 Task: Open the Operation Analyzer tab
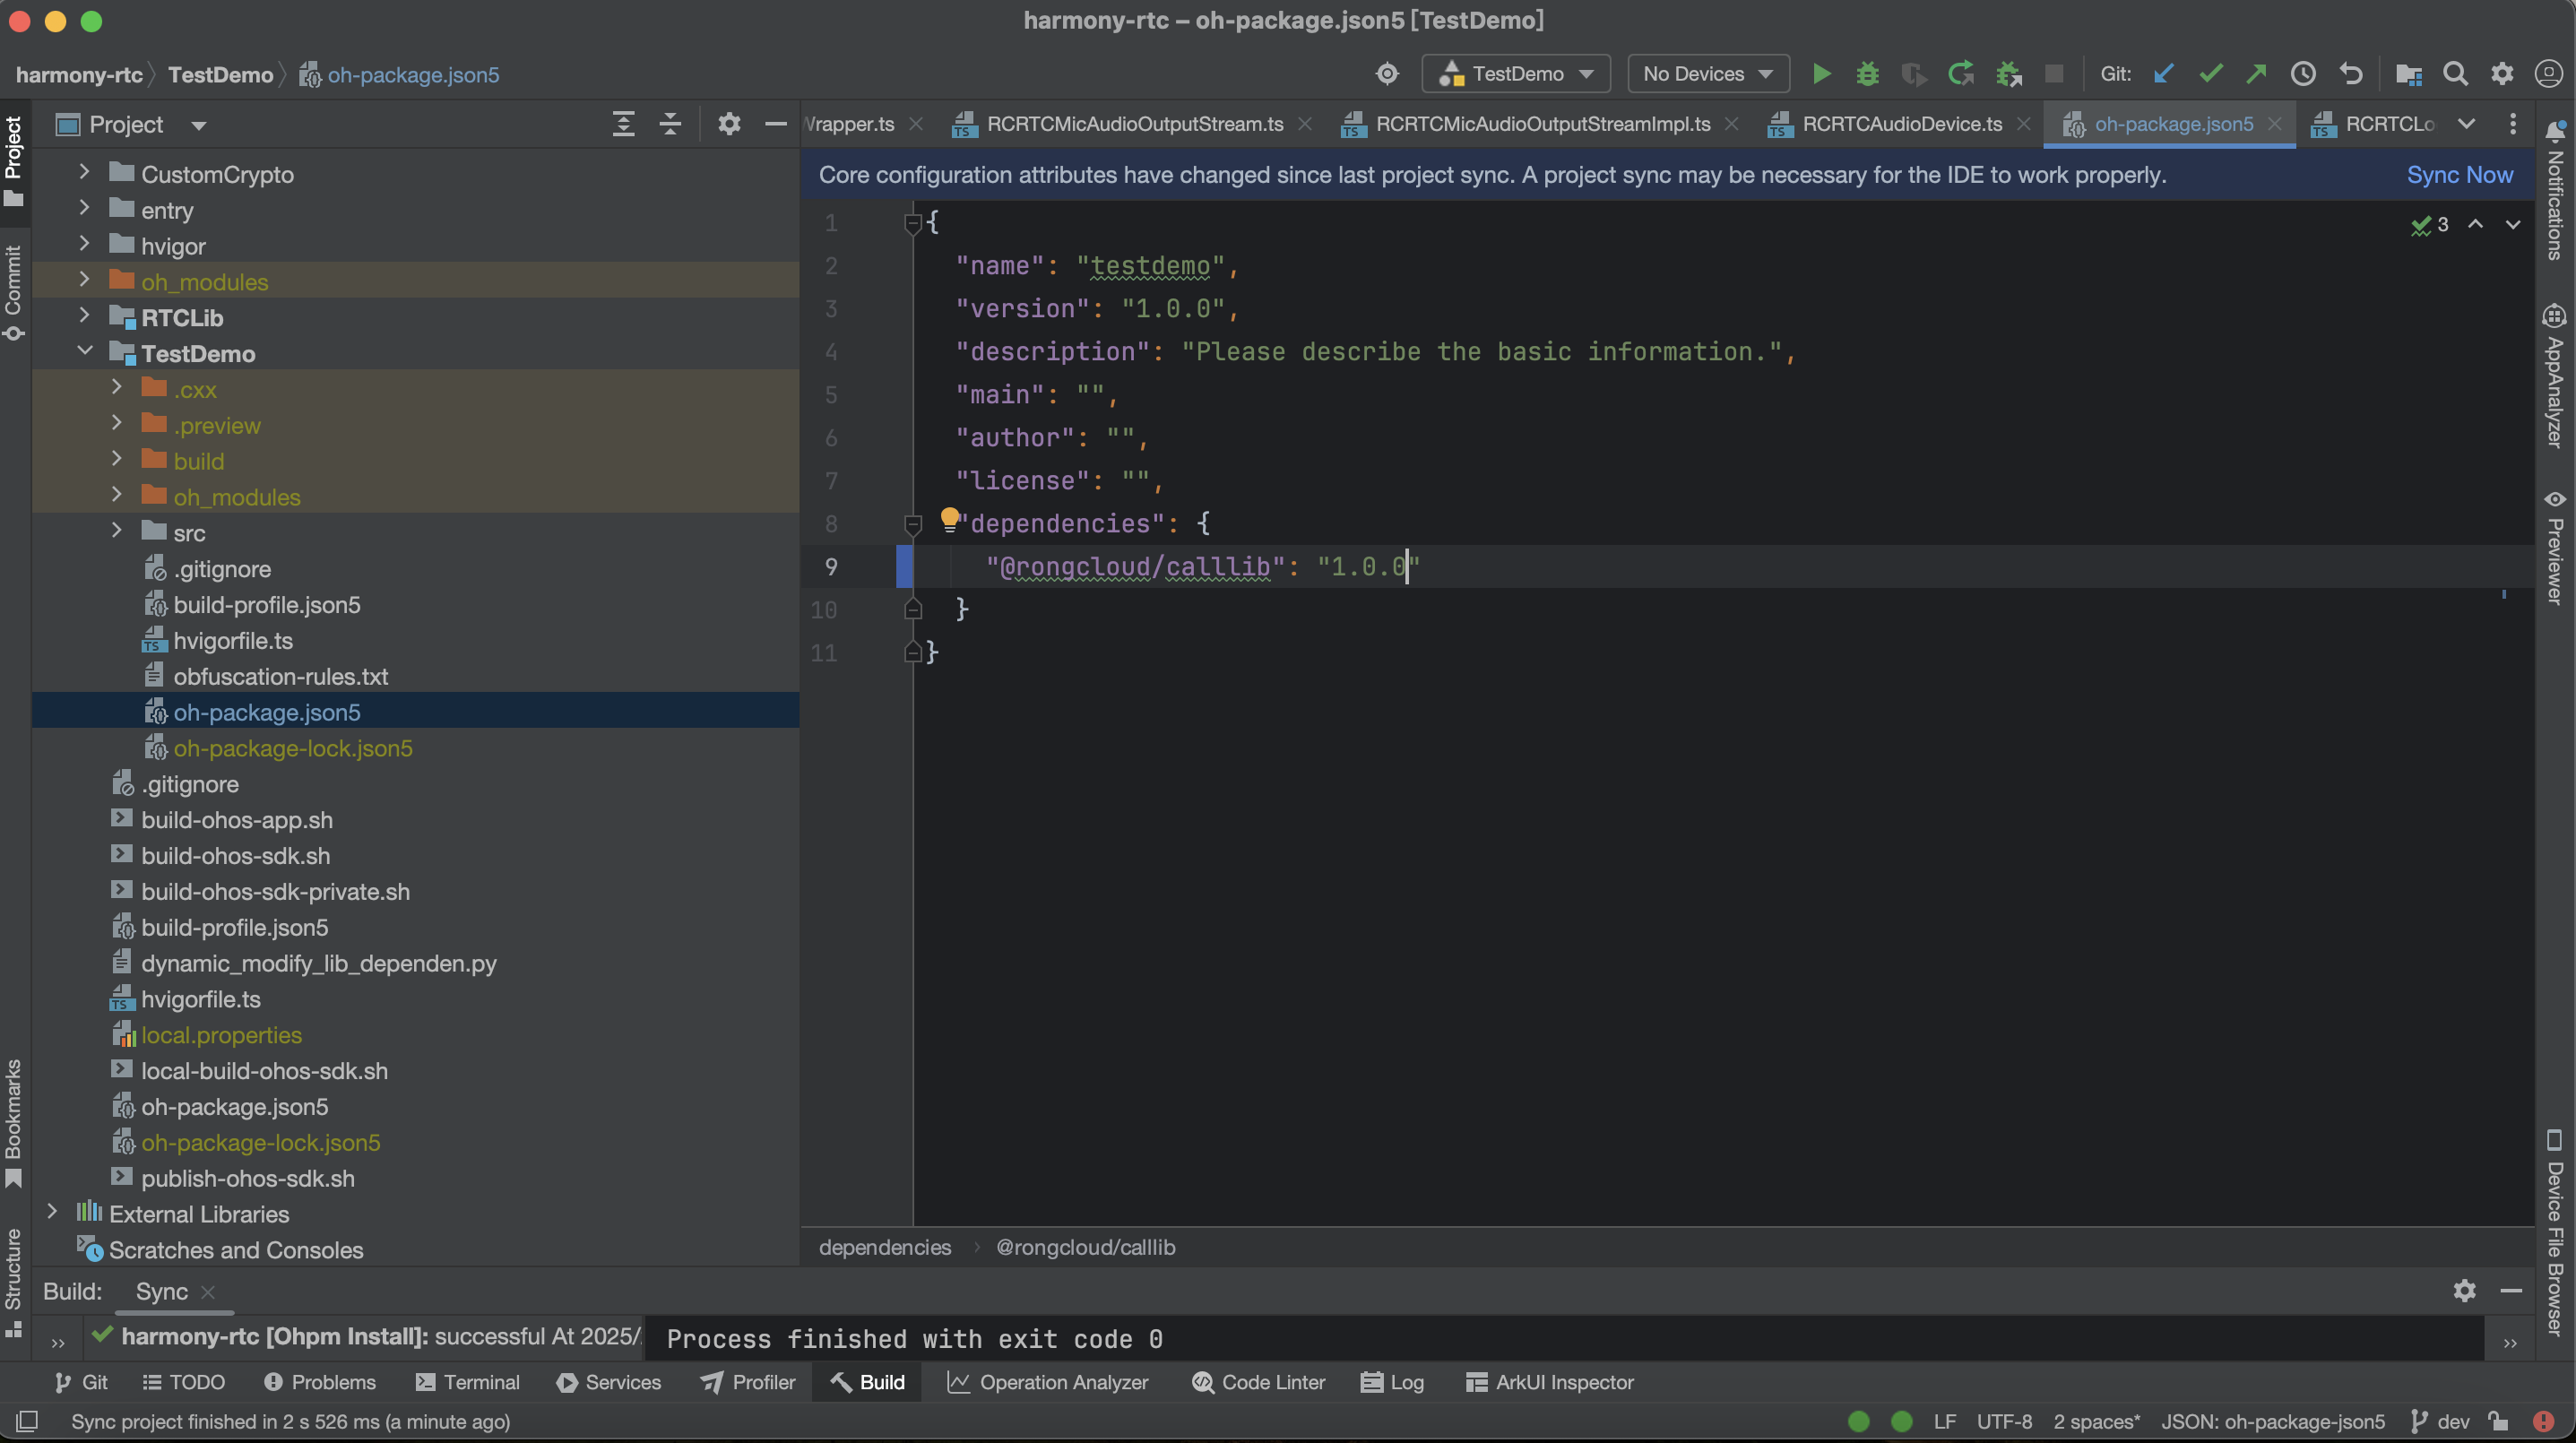(x=1048, y=1382)
